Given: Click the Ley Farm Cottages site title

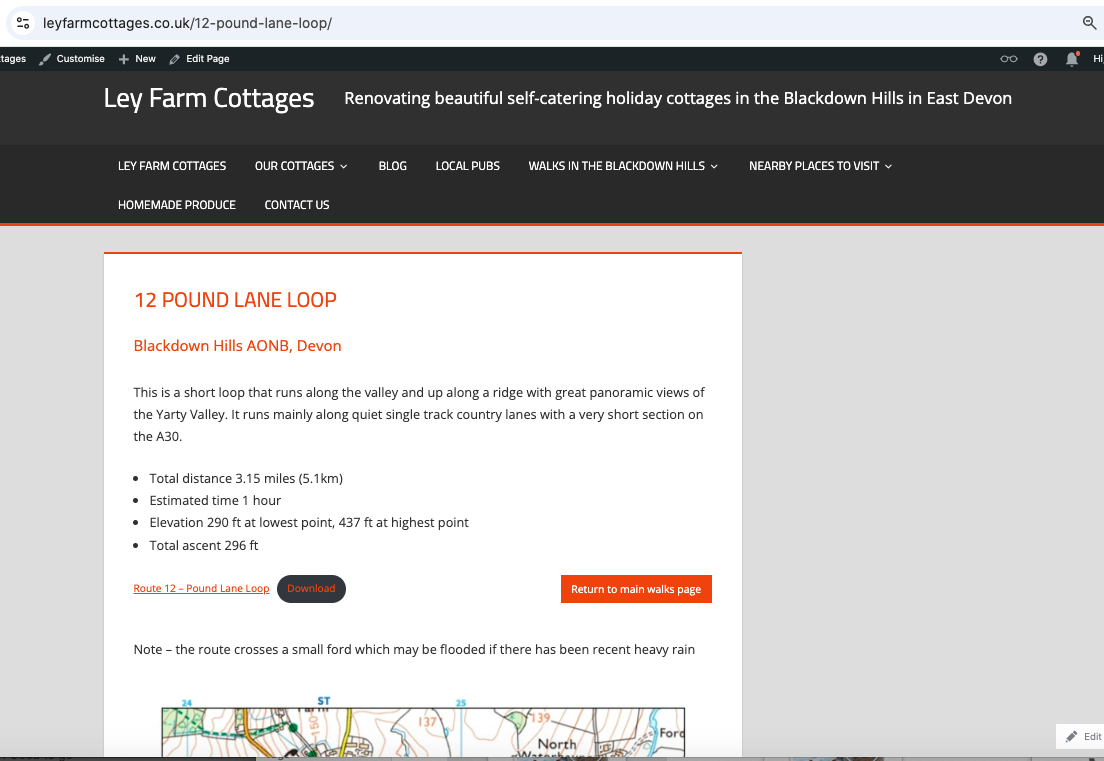Looking at the screenshot, I should (209, 98).
